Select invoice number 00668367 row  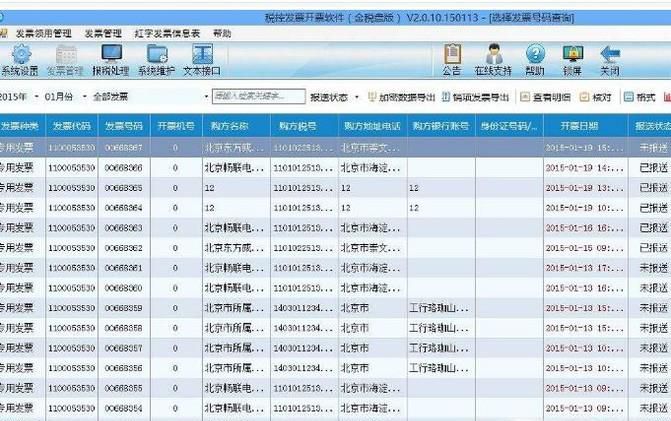click(x=336, y=148)
